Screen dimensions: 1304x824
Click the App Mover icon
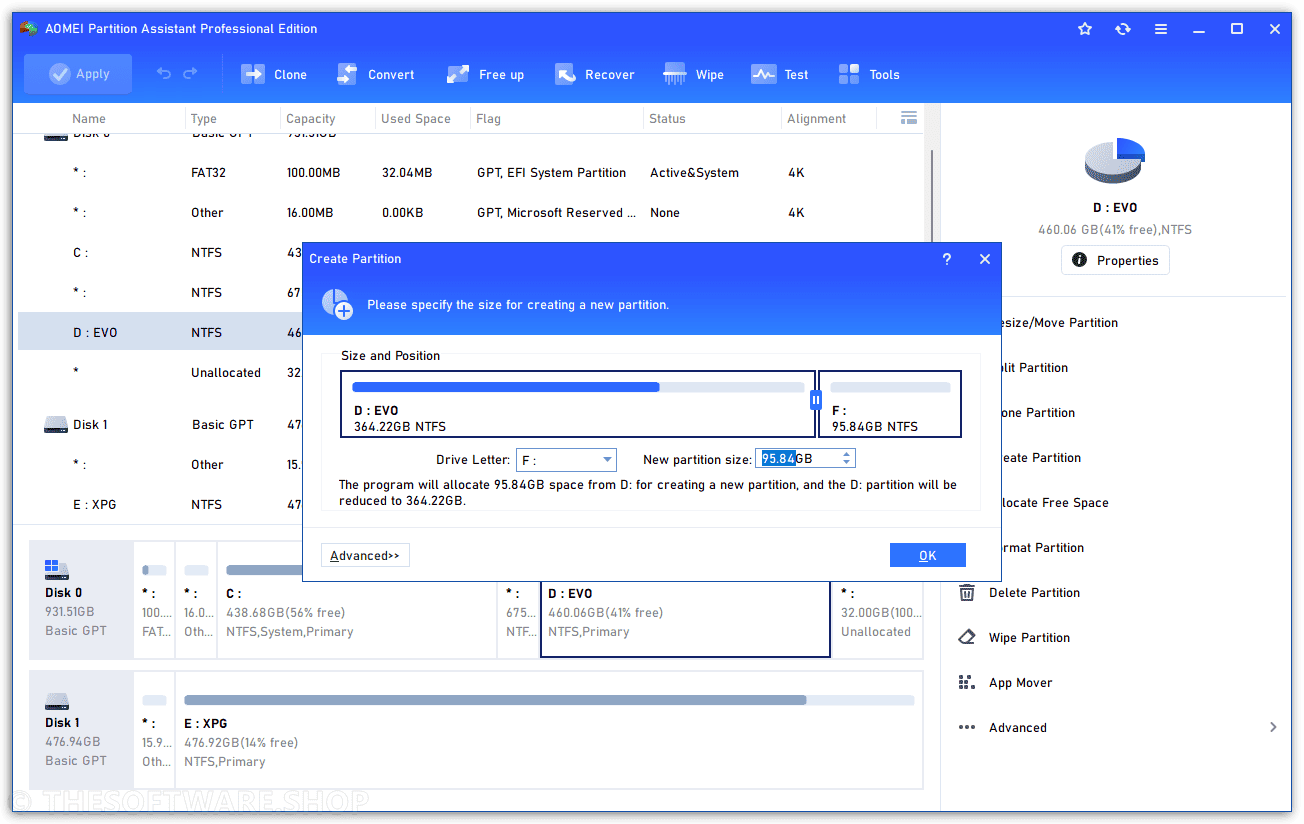tap(967, 683)
